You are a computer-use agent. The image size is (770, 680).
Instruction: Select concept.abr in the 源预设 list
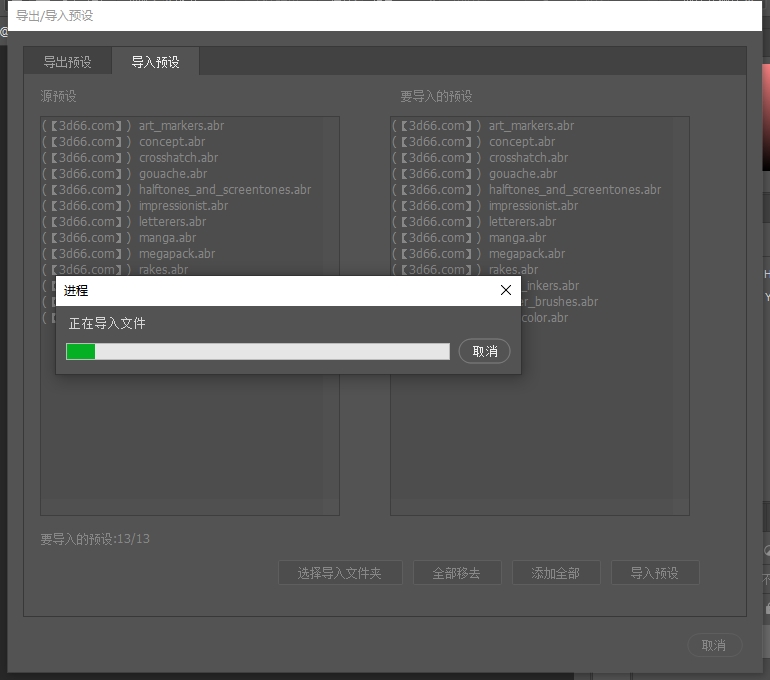point(172,142)
